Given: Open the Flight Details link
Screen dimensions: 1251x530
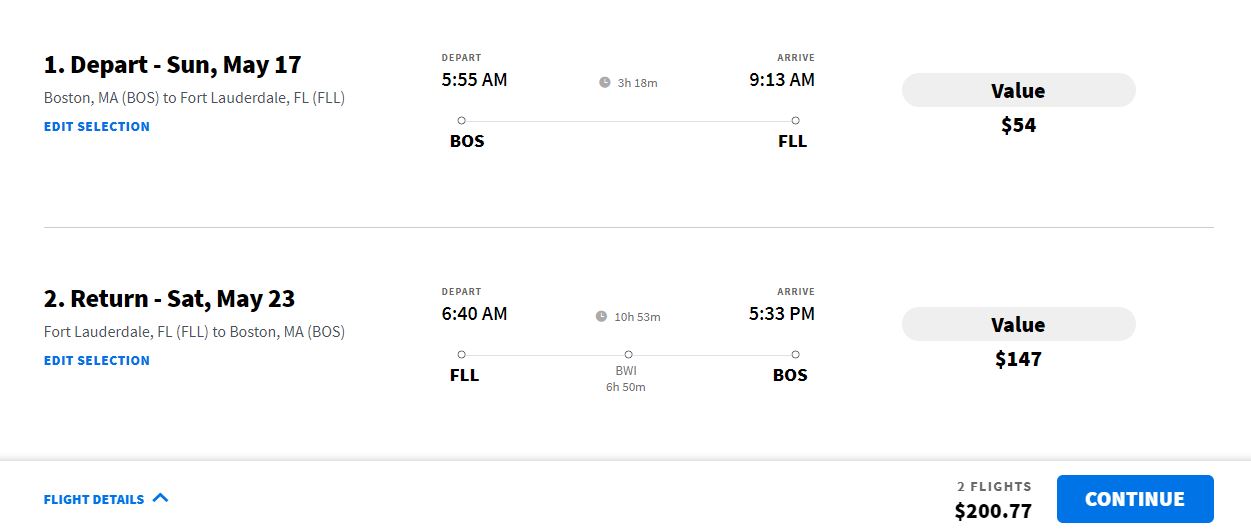Looking at the screenshot, I should click(94, 499).
